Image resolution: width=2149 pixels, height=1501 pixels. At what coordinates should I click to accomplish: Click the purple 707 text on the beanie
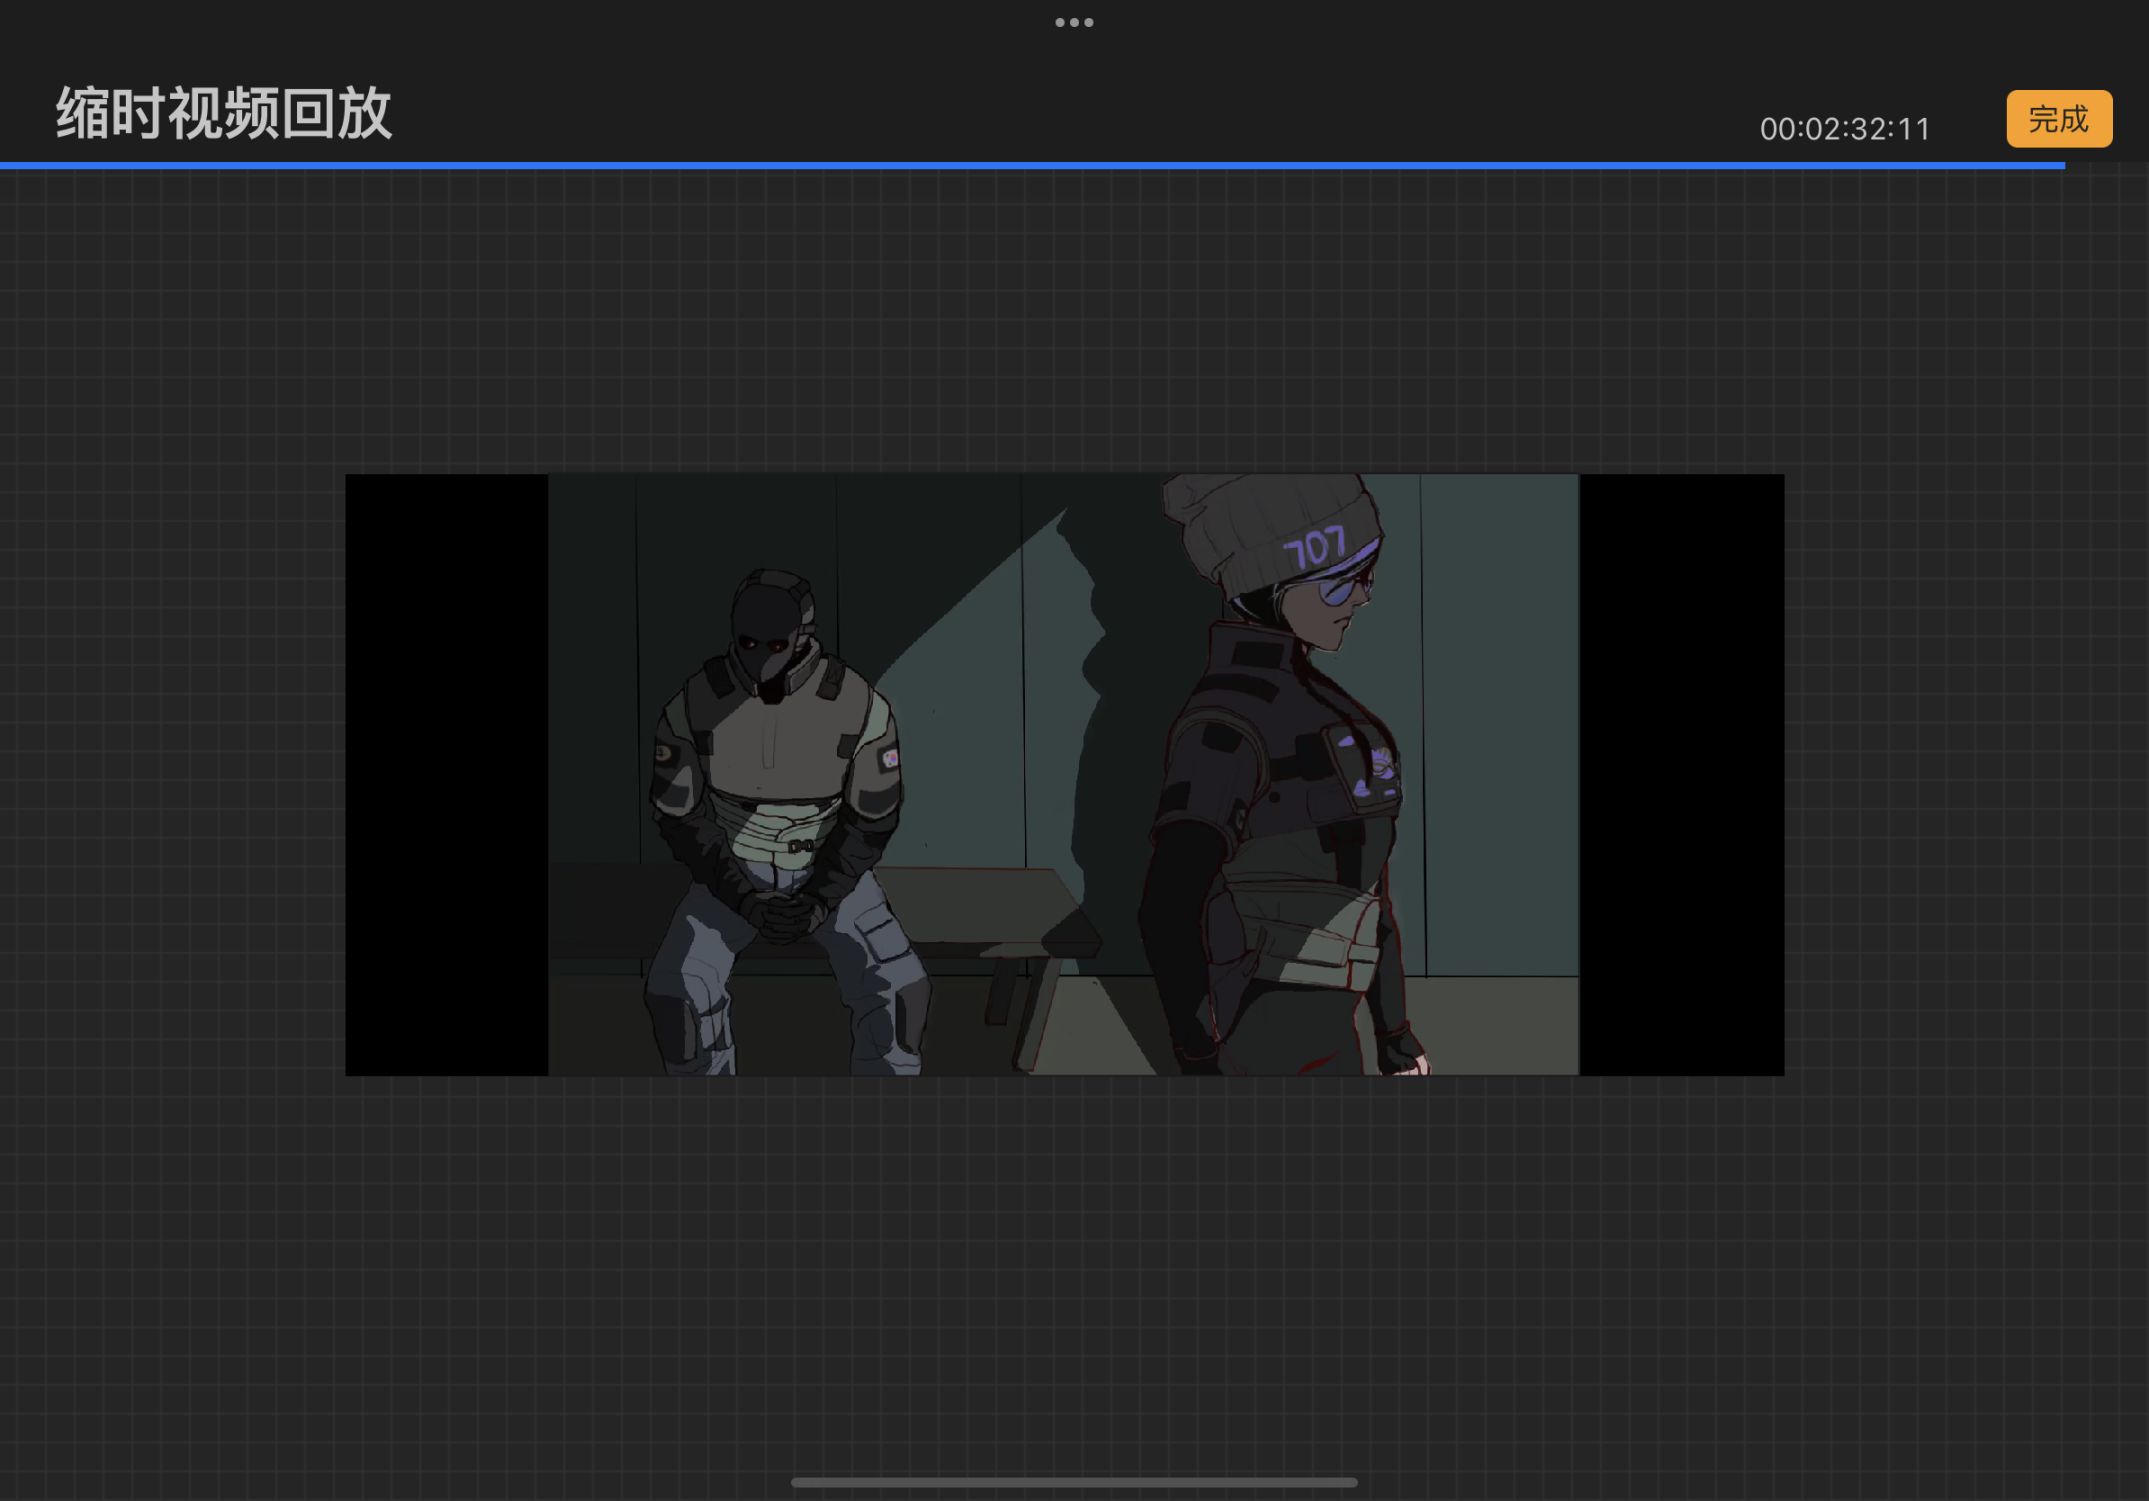(x=1314, y=549)
